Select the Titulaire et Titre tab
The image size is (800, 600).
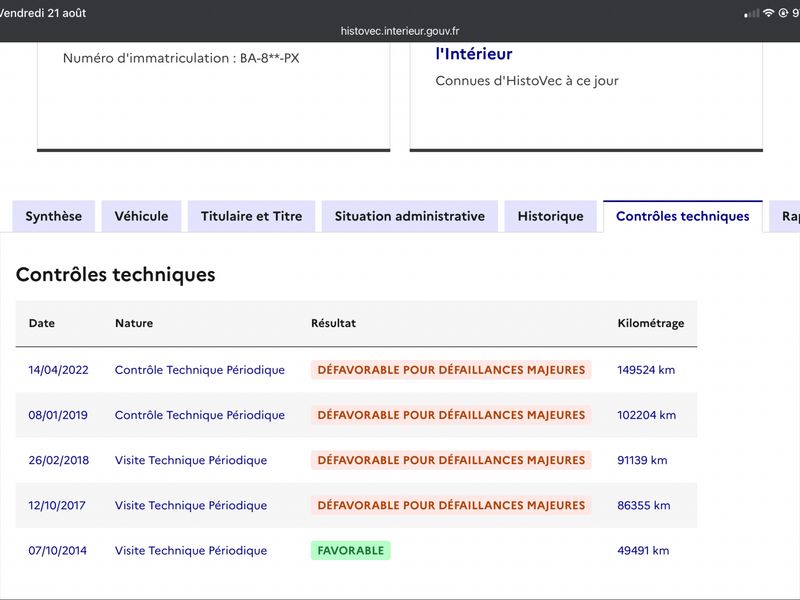pyautogui.click(x=252, y=216)
